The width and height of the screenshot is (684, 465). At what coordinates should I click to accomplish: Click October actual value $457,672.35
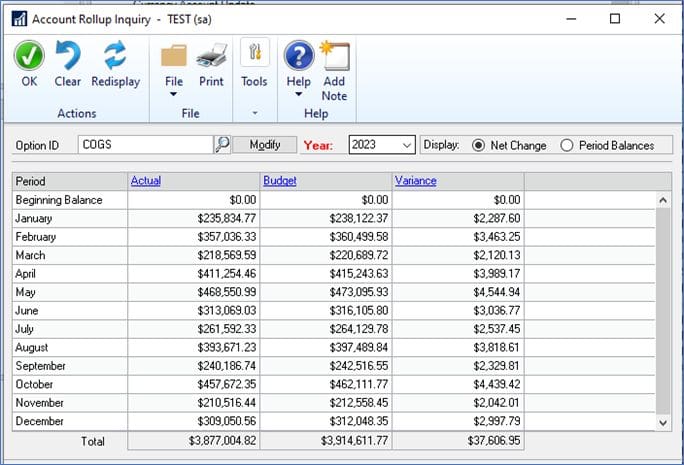tap(226, 384)
